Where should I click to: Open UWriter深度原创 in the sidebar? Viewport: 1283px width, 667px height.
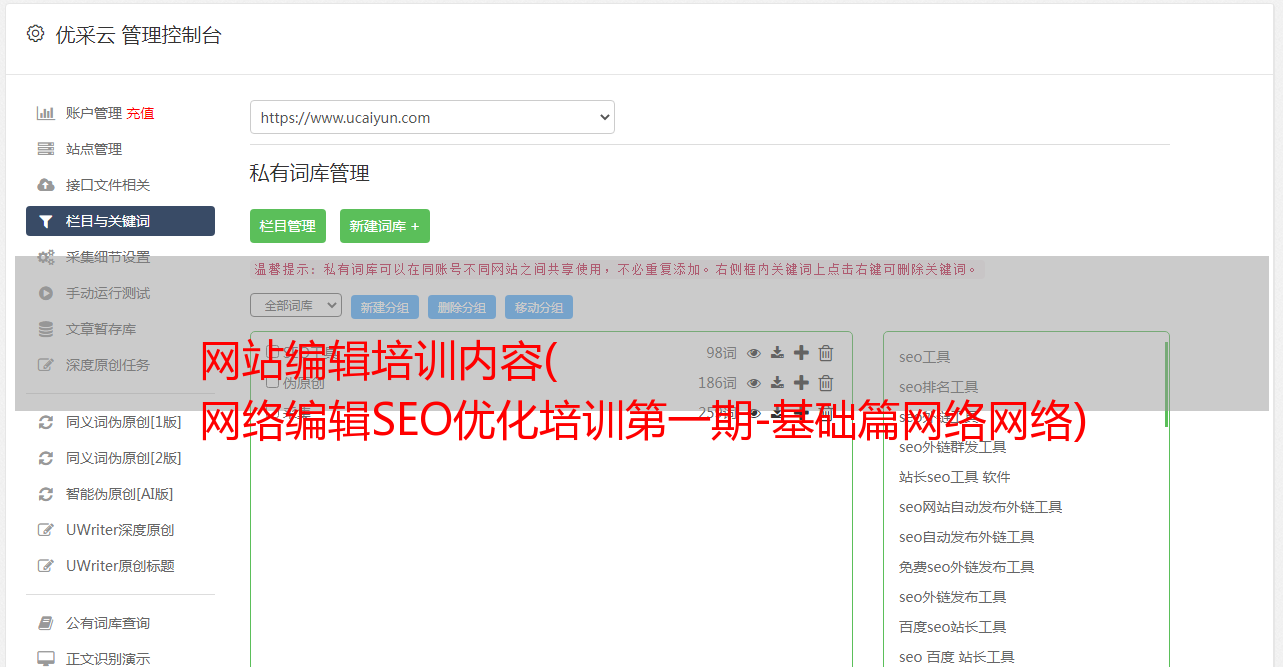pos(120,530)
